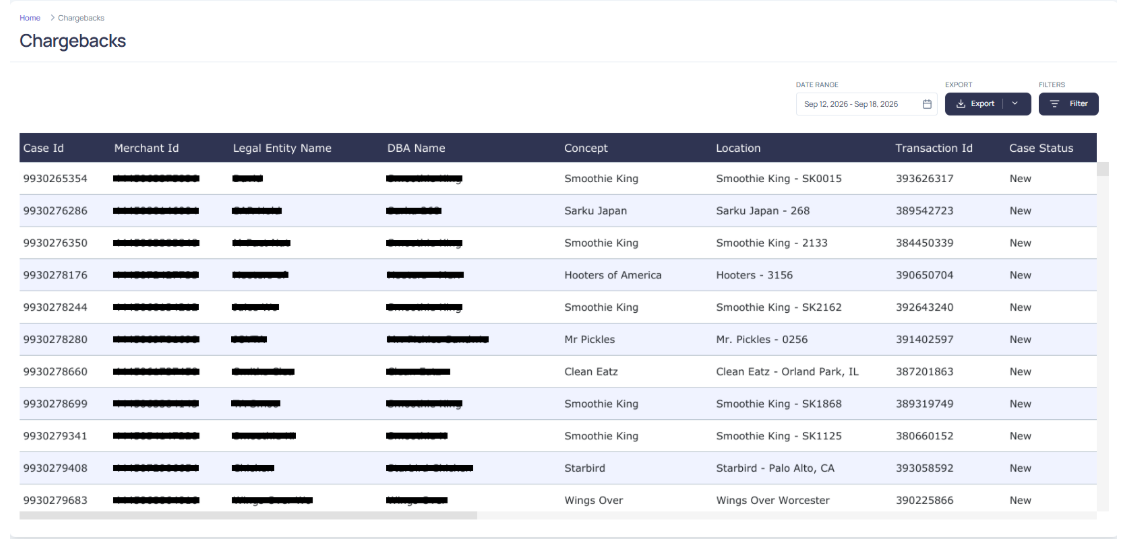Click the vertical scrollbar beside the table
Viewport: 1127px width, 542px height.
pyautogui.click(x=1103, y=169)
